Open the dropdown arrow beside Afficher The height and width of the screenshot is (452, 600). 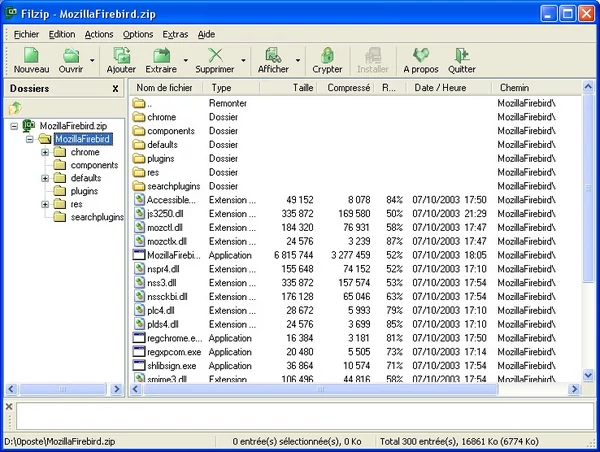click(298, 60)
